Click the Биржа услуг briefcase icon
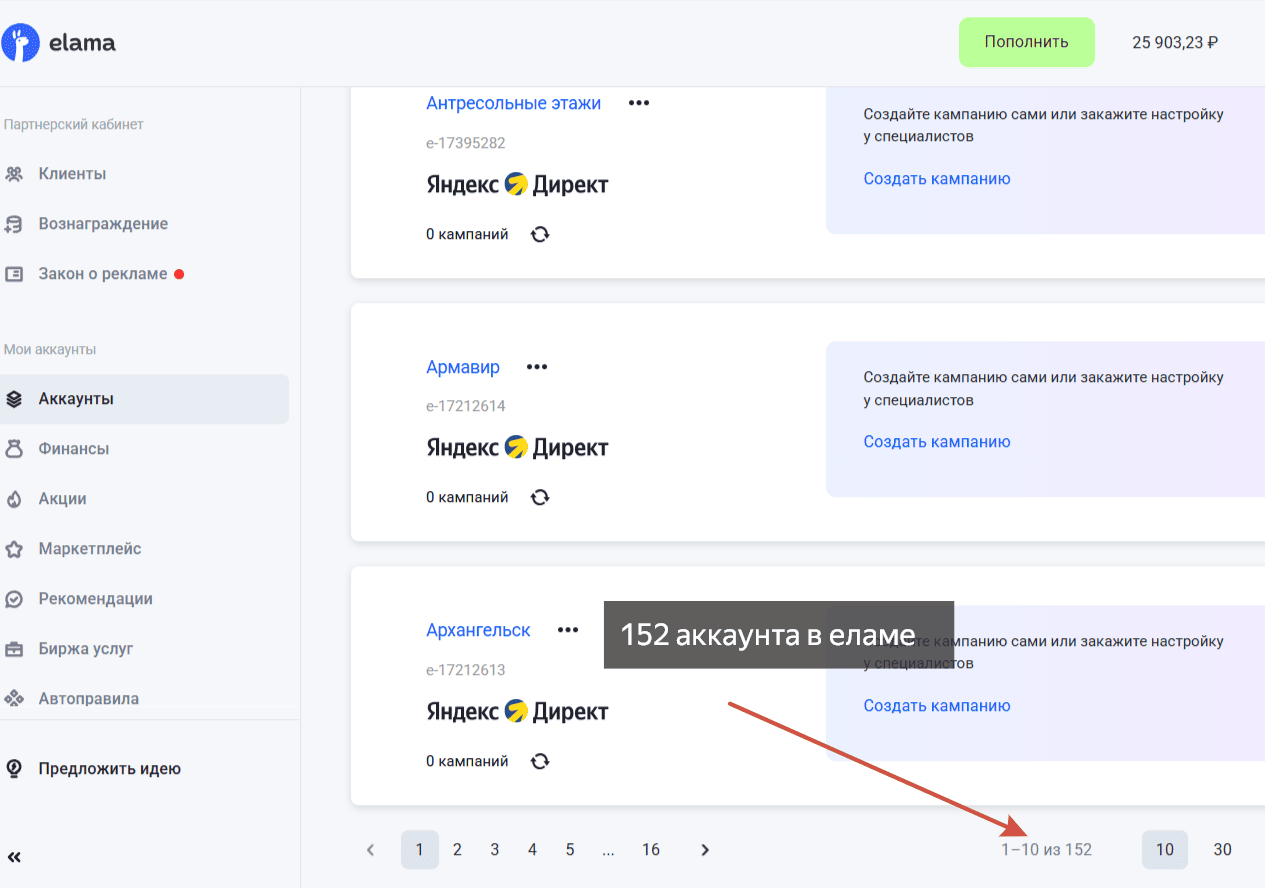Viewport: 1265px width, 888px height. coord(14,649)
